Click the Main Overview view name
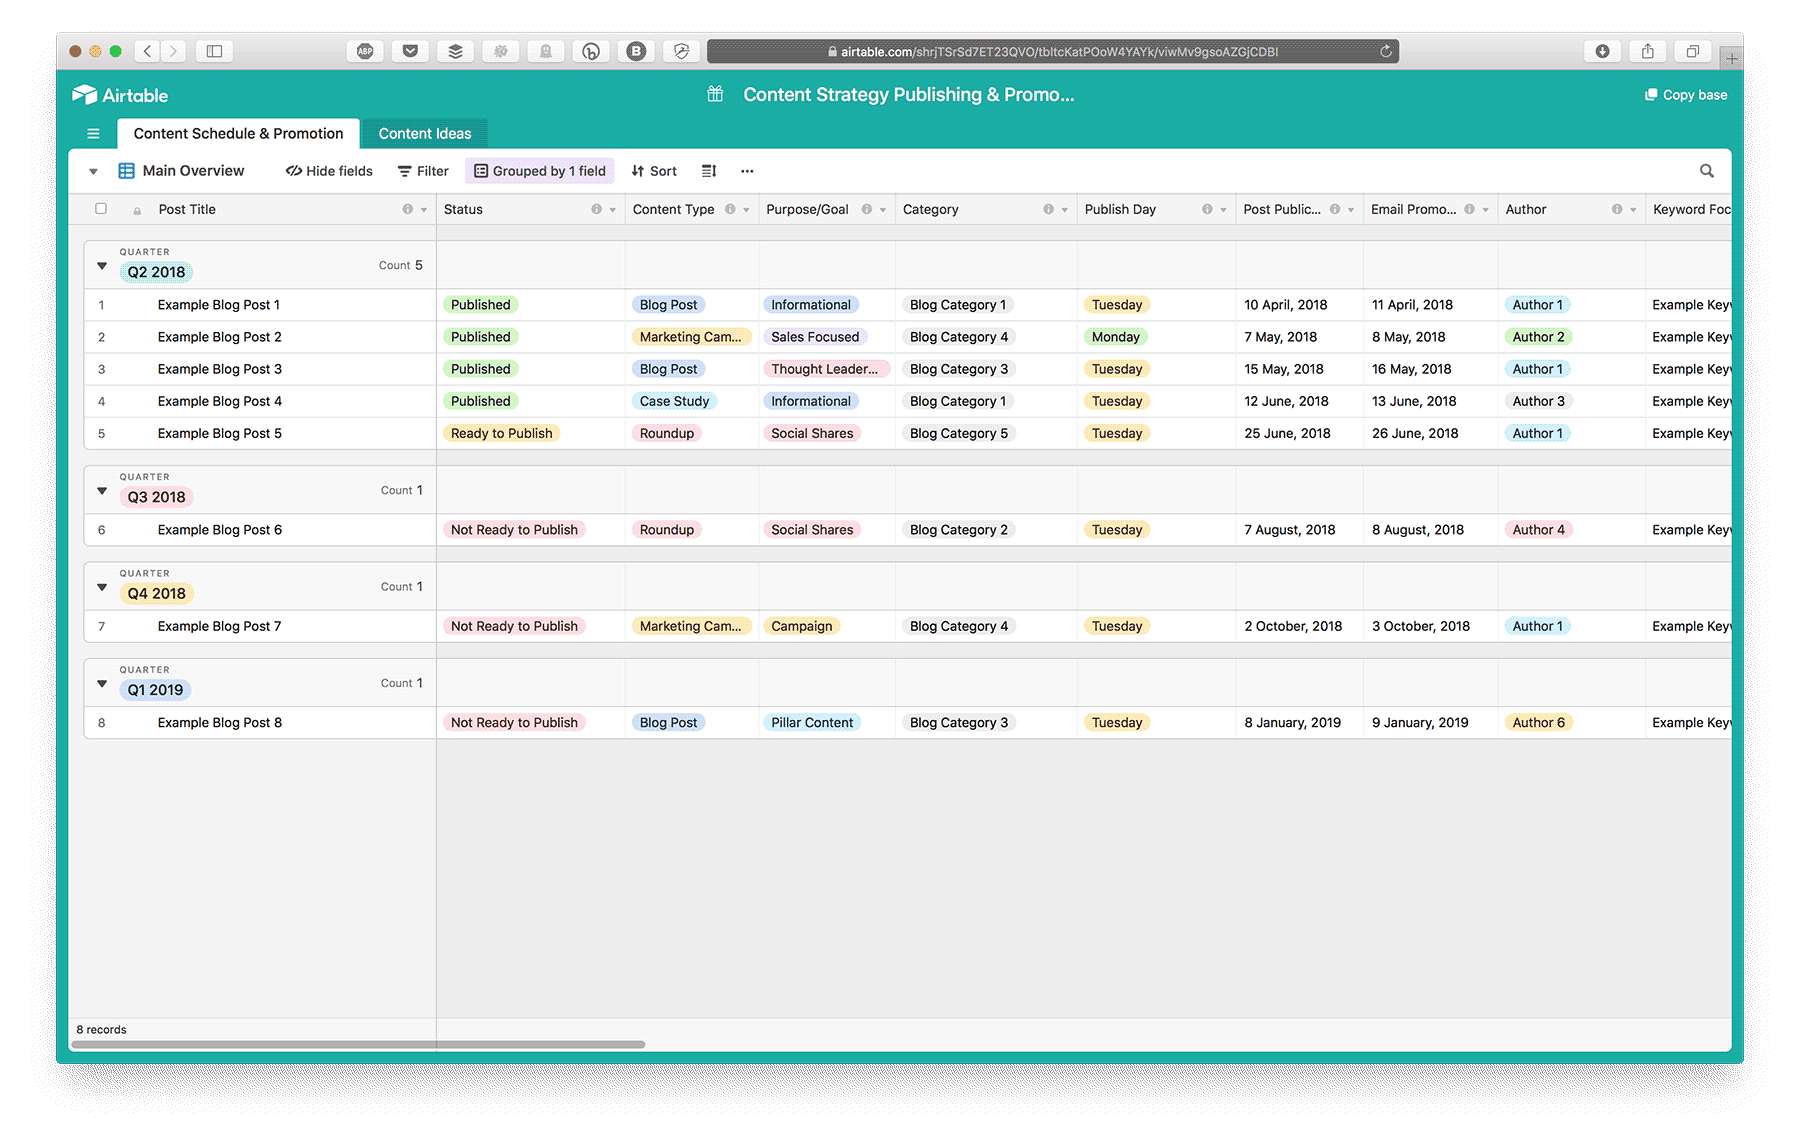Viewport: 1800px width, 1144px height. 193,171
